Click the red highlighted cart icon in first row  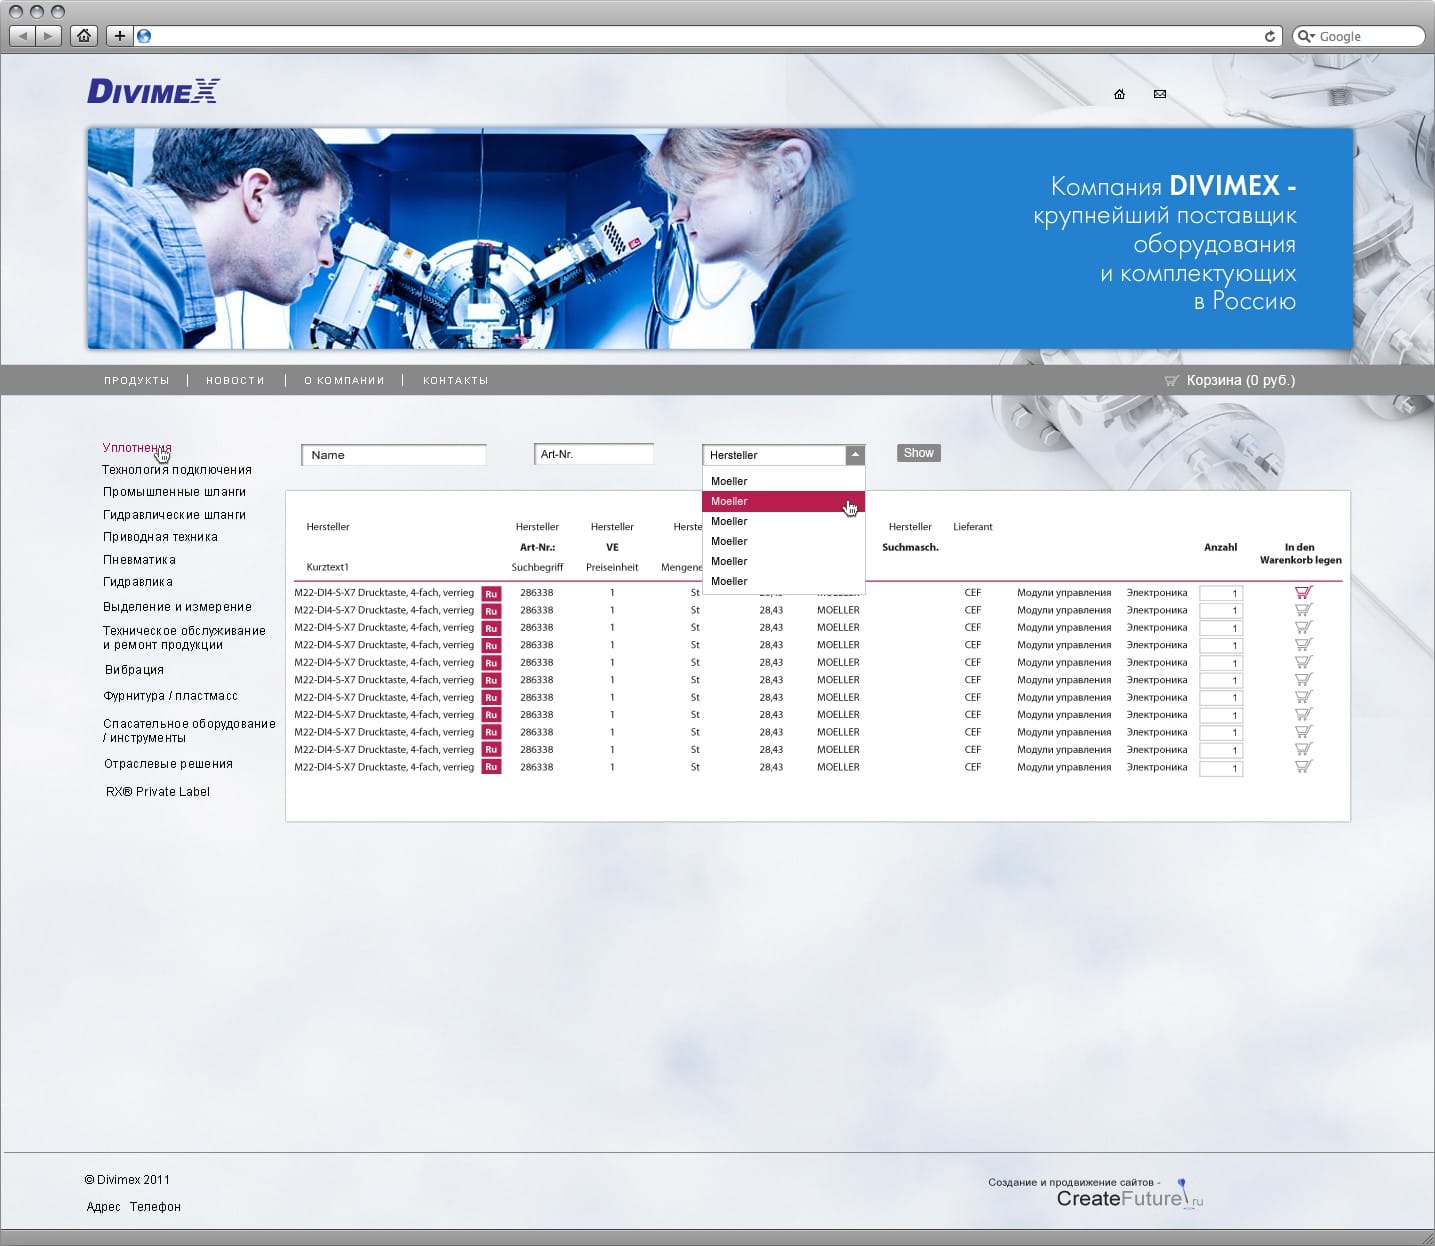pos(1303,592)
